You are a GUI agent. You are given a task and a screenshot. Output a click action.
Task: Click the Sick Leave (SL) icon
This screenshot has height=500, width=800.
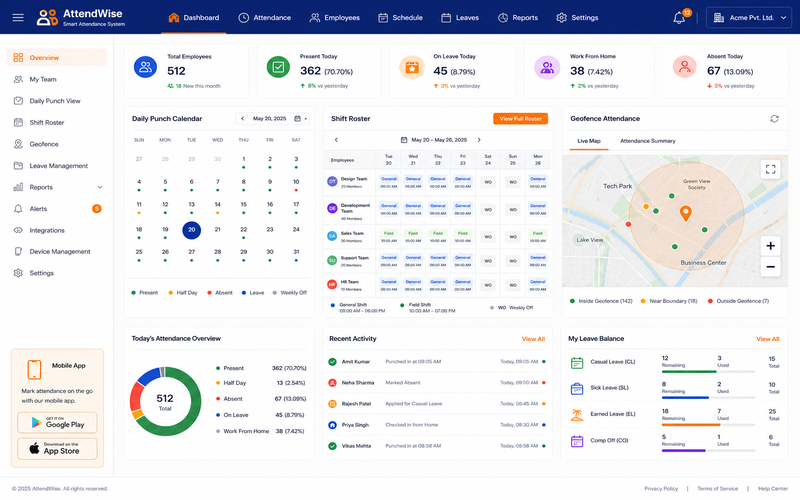pyautogui.click(x=577, y=389)
